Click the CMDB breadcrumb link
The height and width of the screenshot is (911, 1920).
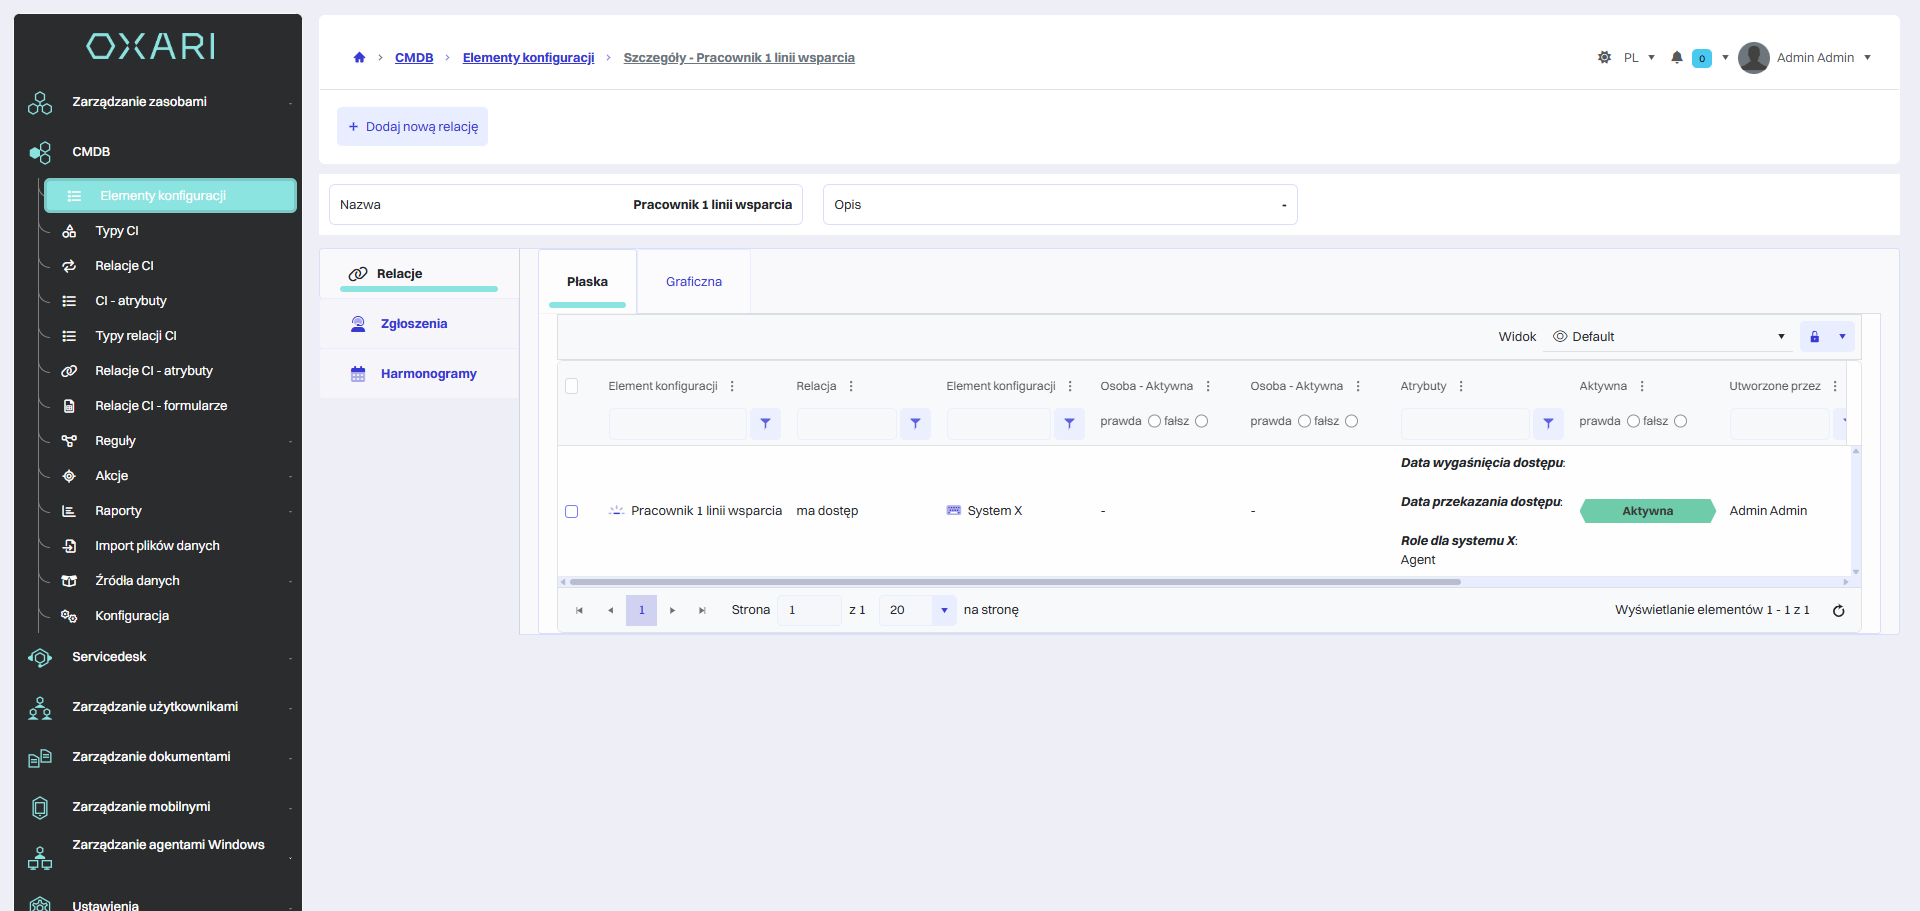[414, 58]
